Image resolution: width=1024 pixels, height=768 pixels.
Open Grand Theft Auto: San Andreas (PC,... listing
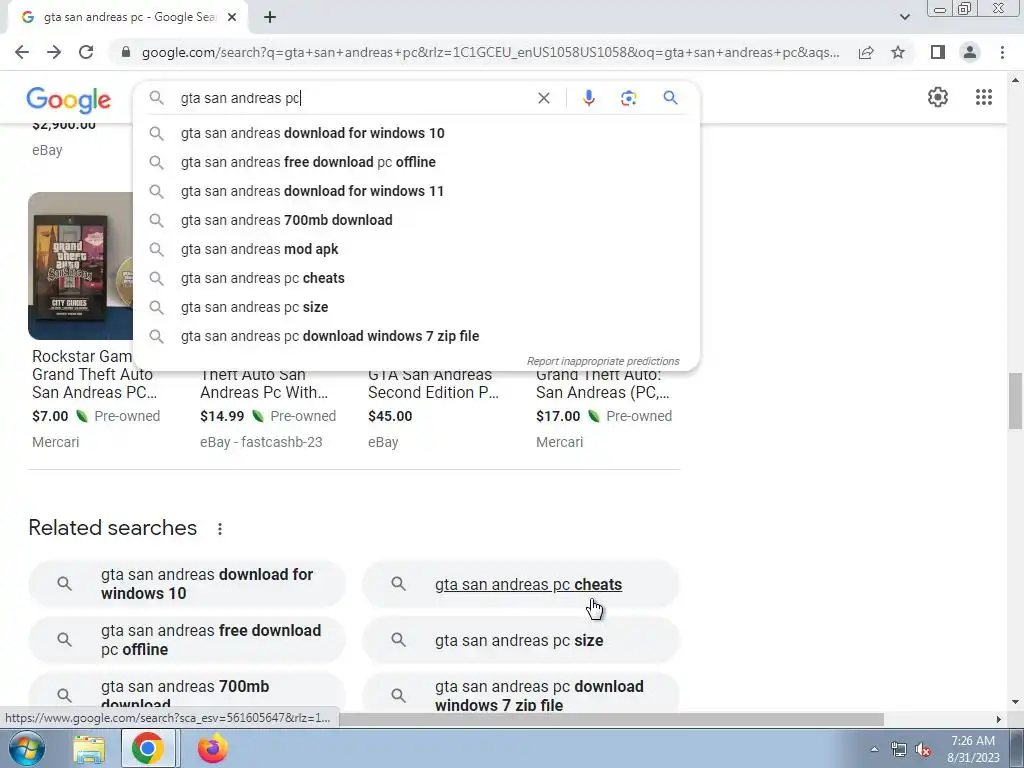pos(602,384)
